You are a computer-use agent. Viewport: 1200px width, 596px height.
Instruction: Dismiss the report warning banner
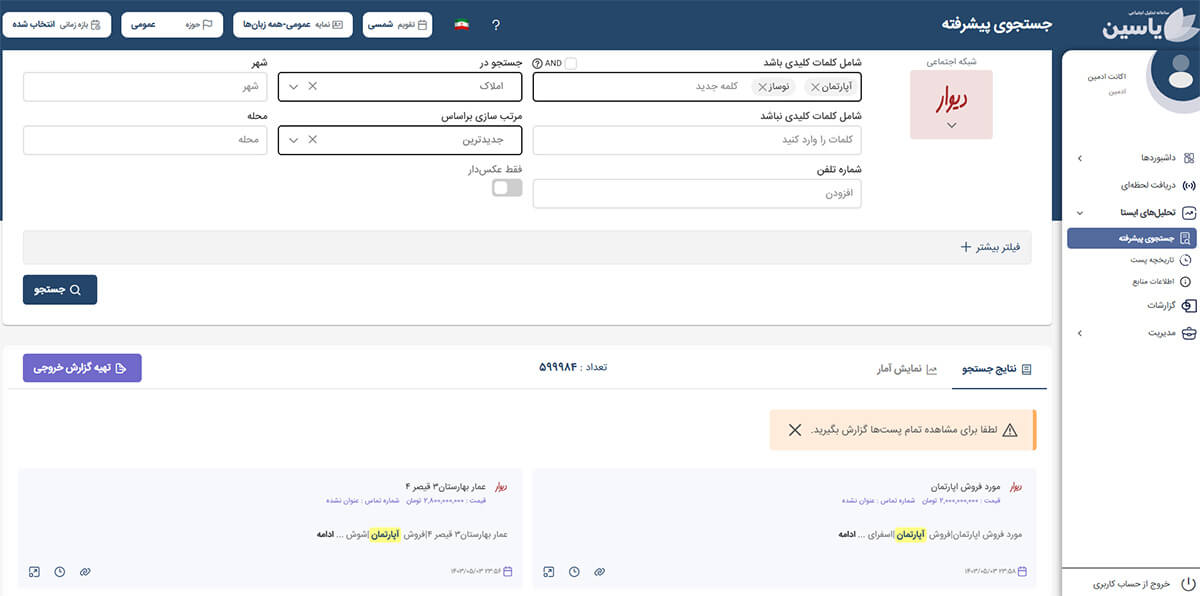(794, 430)
